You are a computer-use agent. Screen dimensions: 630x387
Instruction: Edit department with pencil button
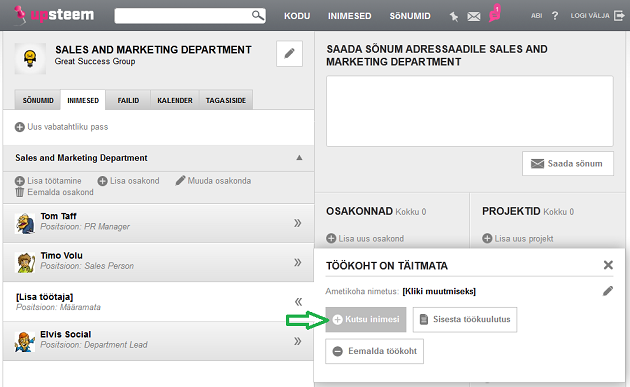click(289, 53)
